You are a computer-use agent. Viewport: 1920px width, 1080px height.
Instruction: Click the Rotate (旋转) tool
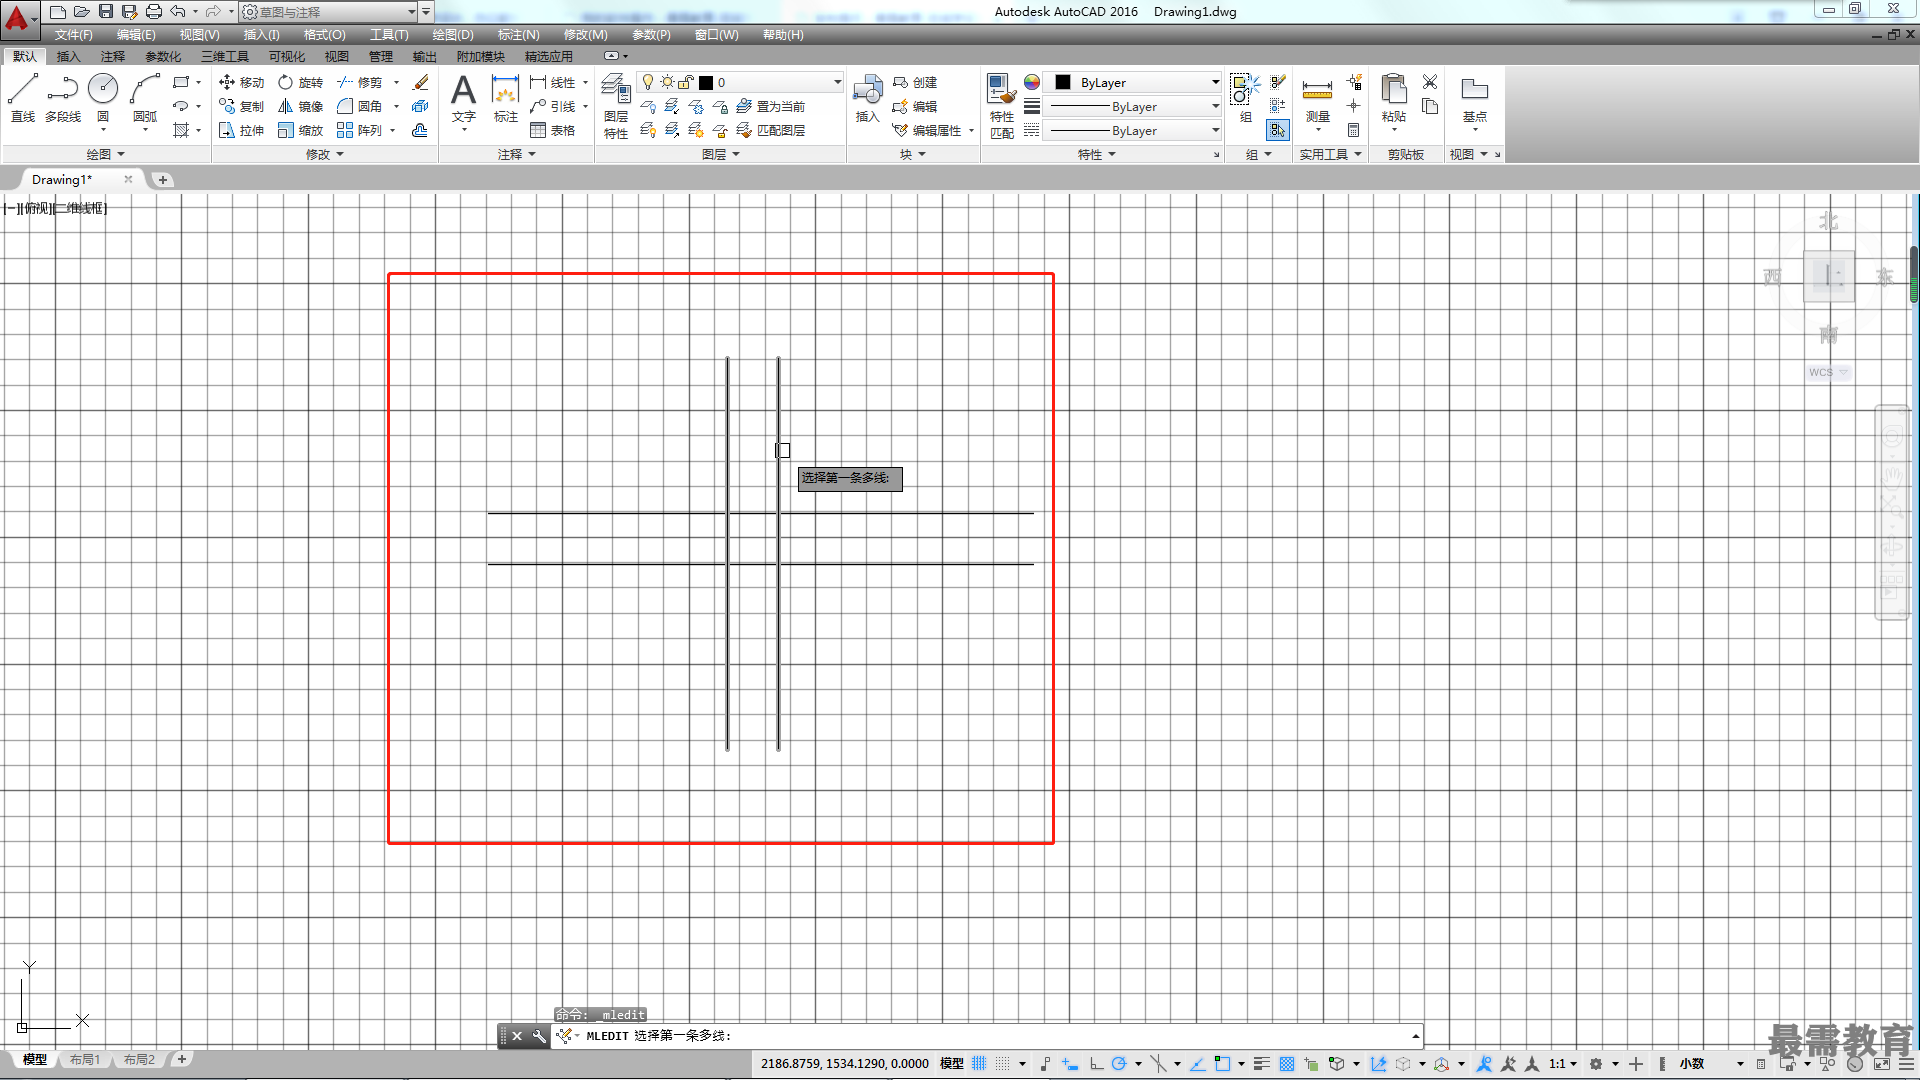coord(300,82)
